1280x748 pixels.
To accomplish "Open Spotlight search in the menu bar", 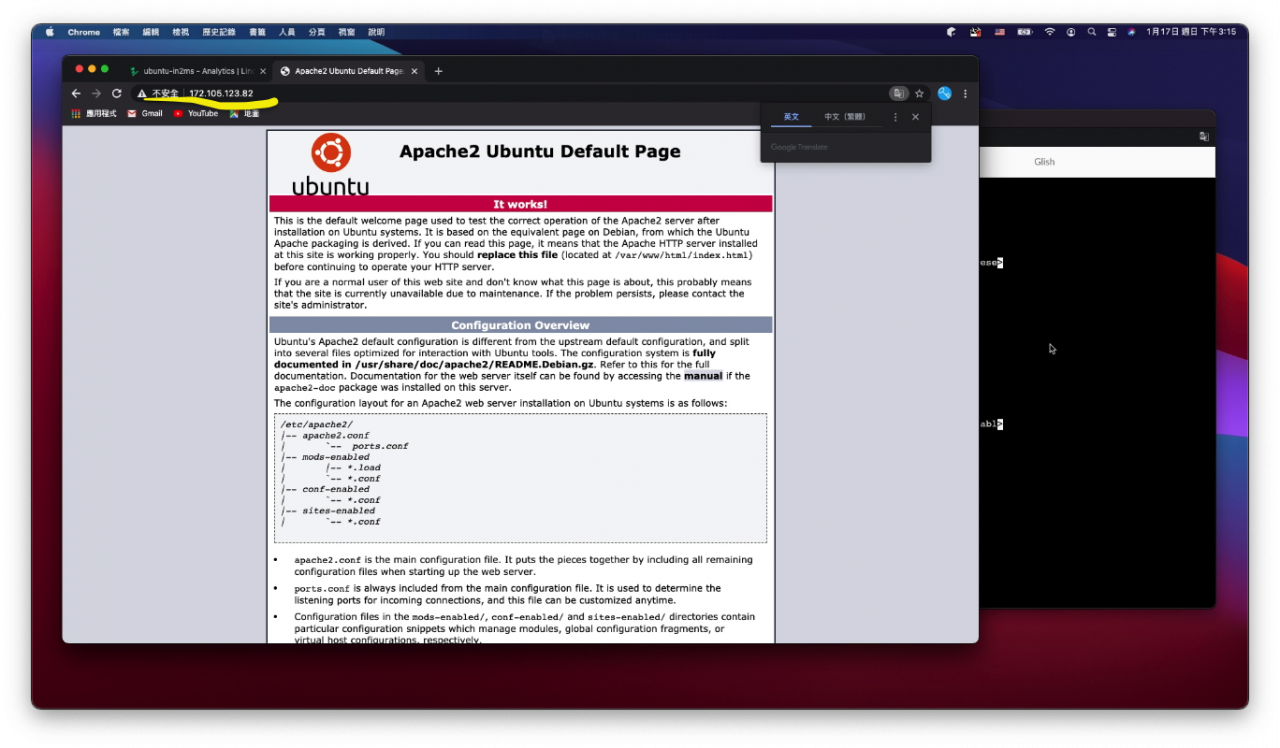I will [1091, 32].
